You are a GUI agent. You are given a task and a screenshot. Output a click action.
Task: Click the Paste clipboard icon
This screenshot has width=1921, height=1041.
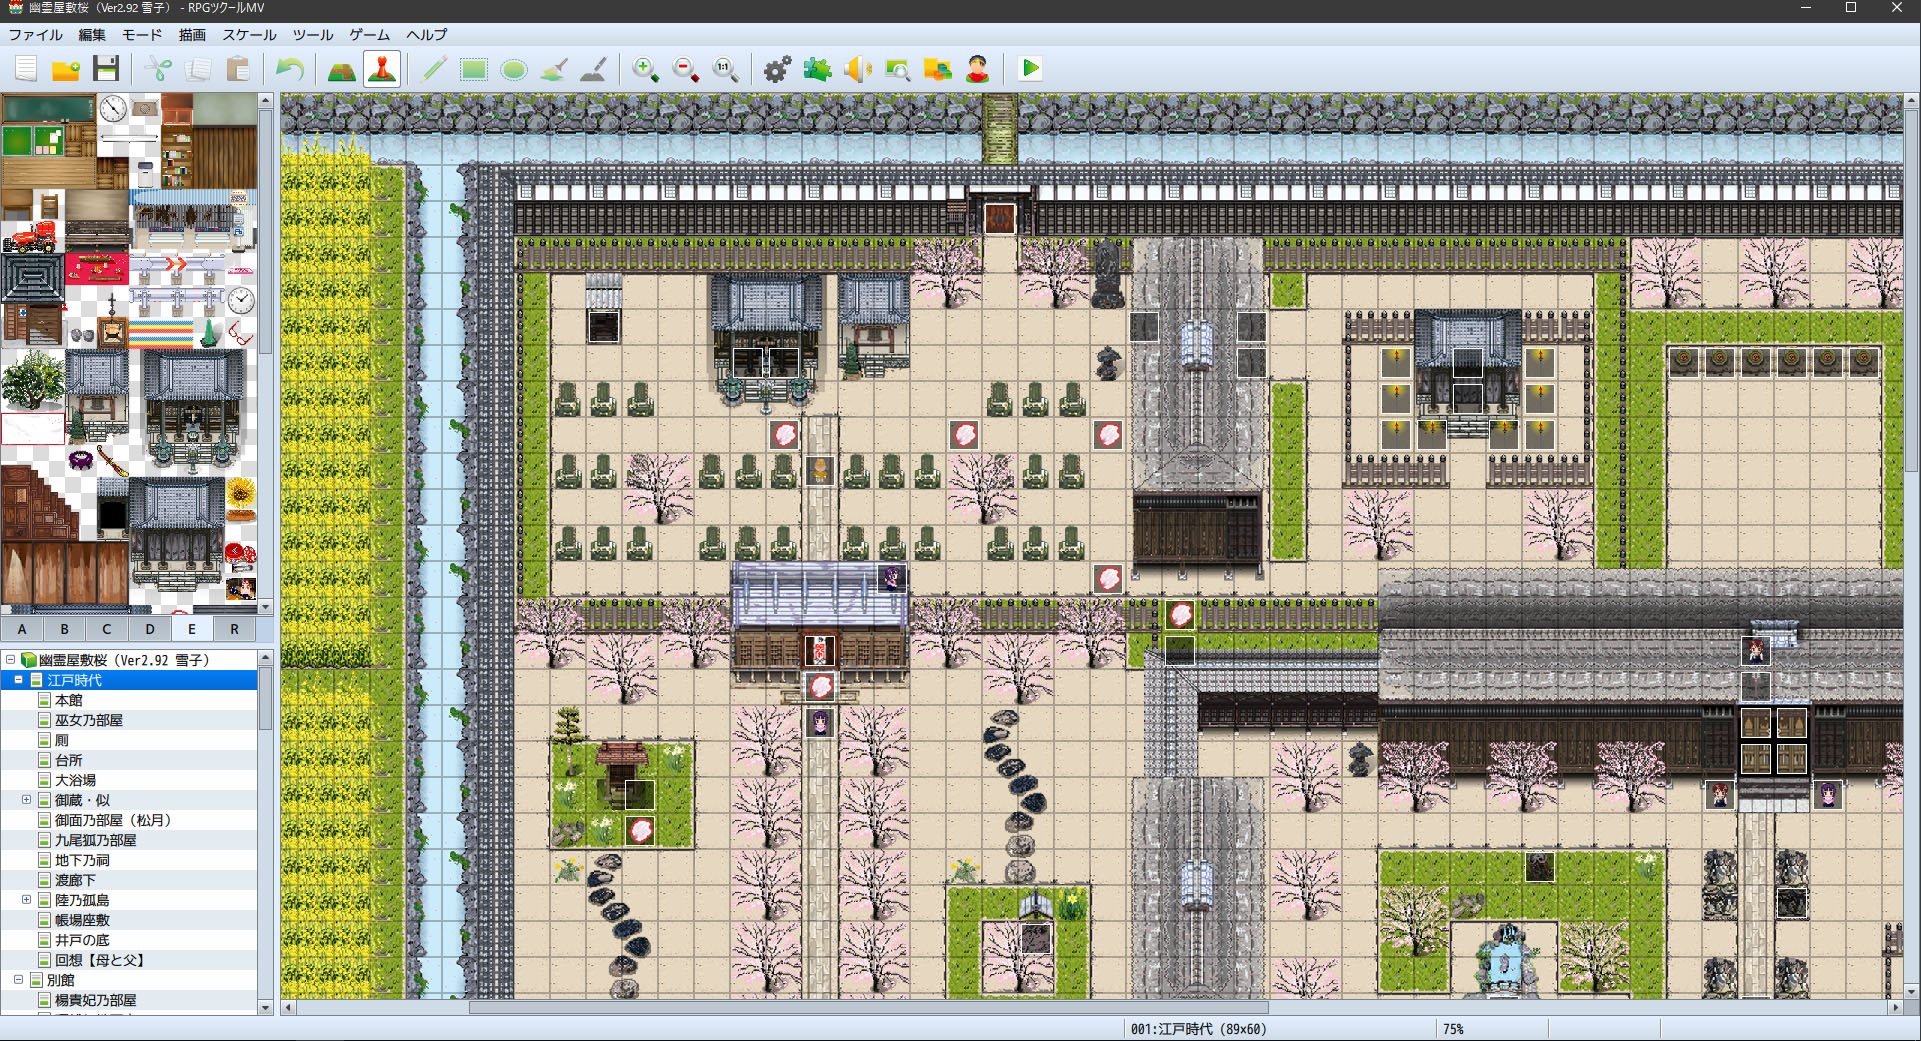coord(238,69)
